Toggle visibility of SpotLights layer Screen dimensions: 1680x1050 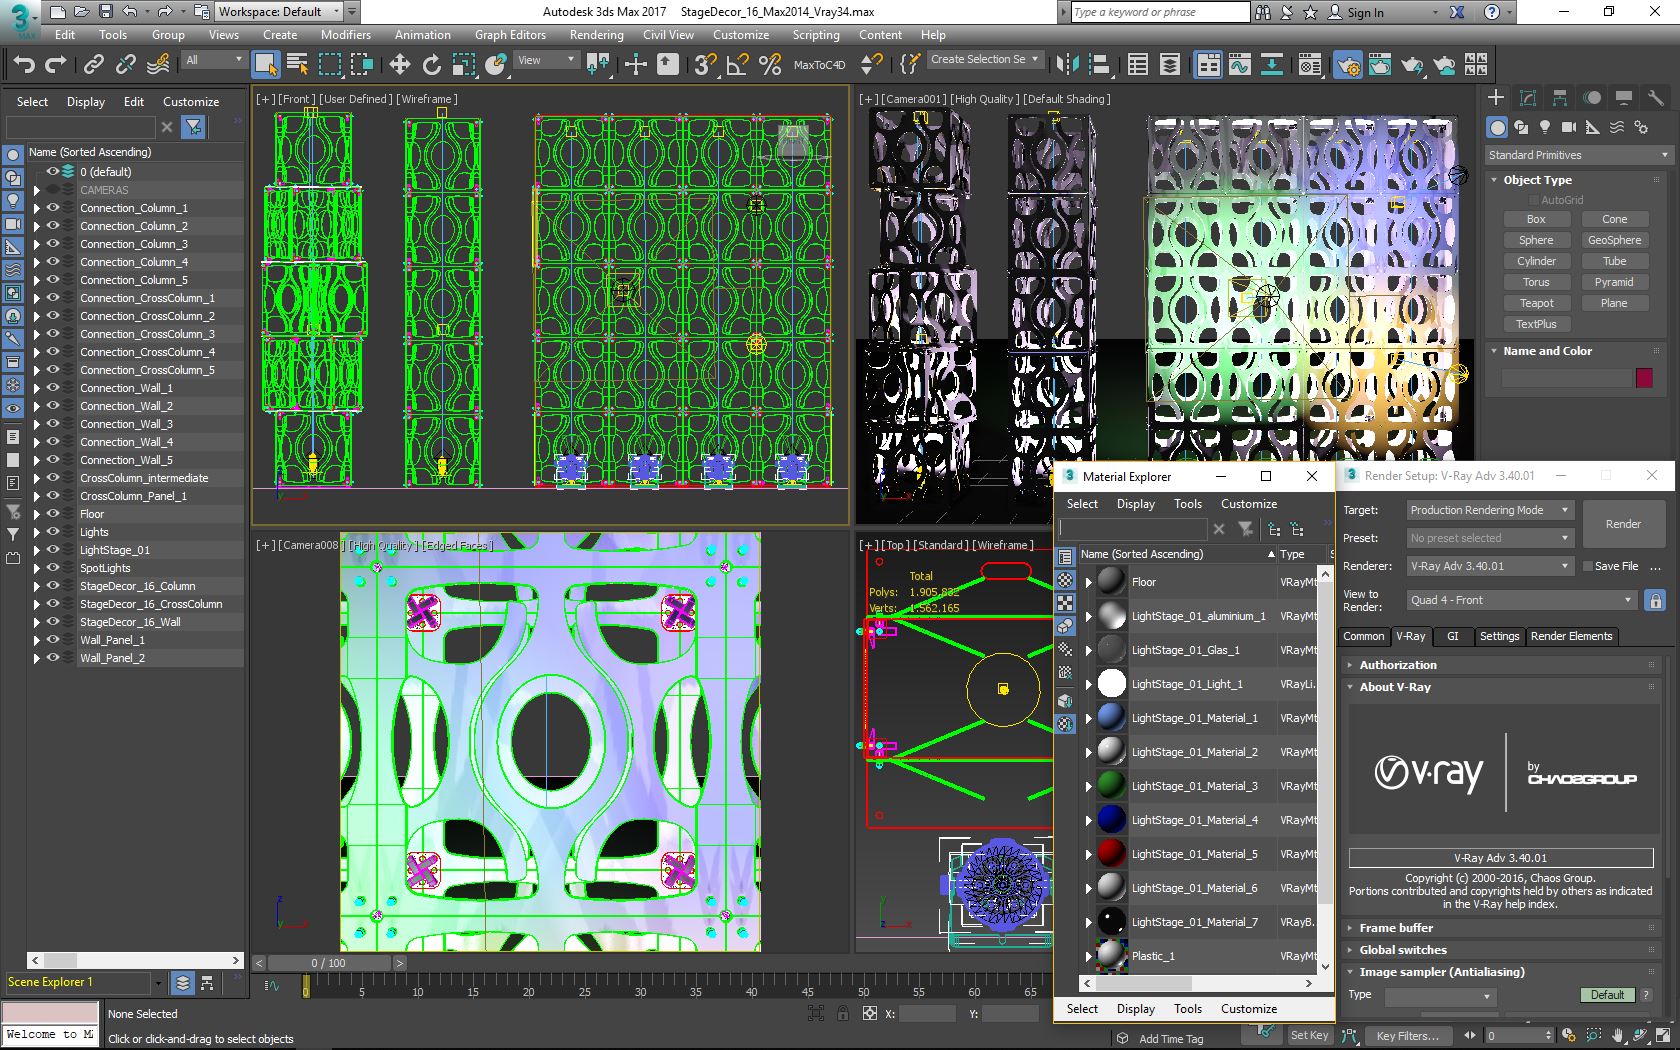54,568
